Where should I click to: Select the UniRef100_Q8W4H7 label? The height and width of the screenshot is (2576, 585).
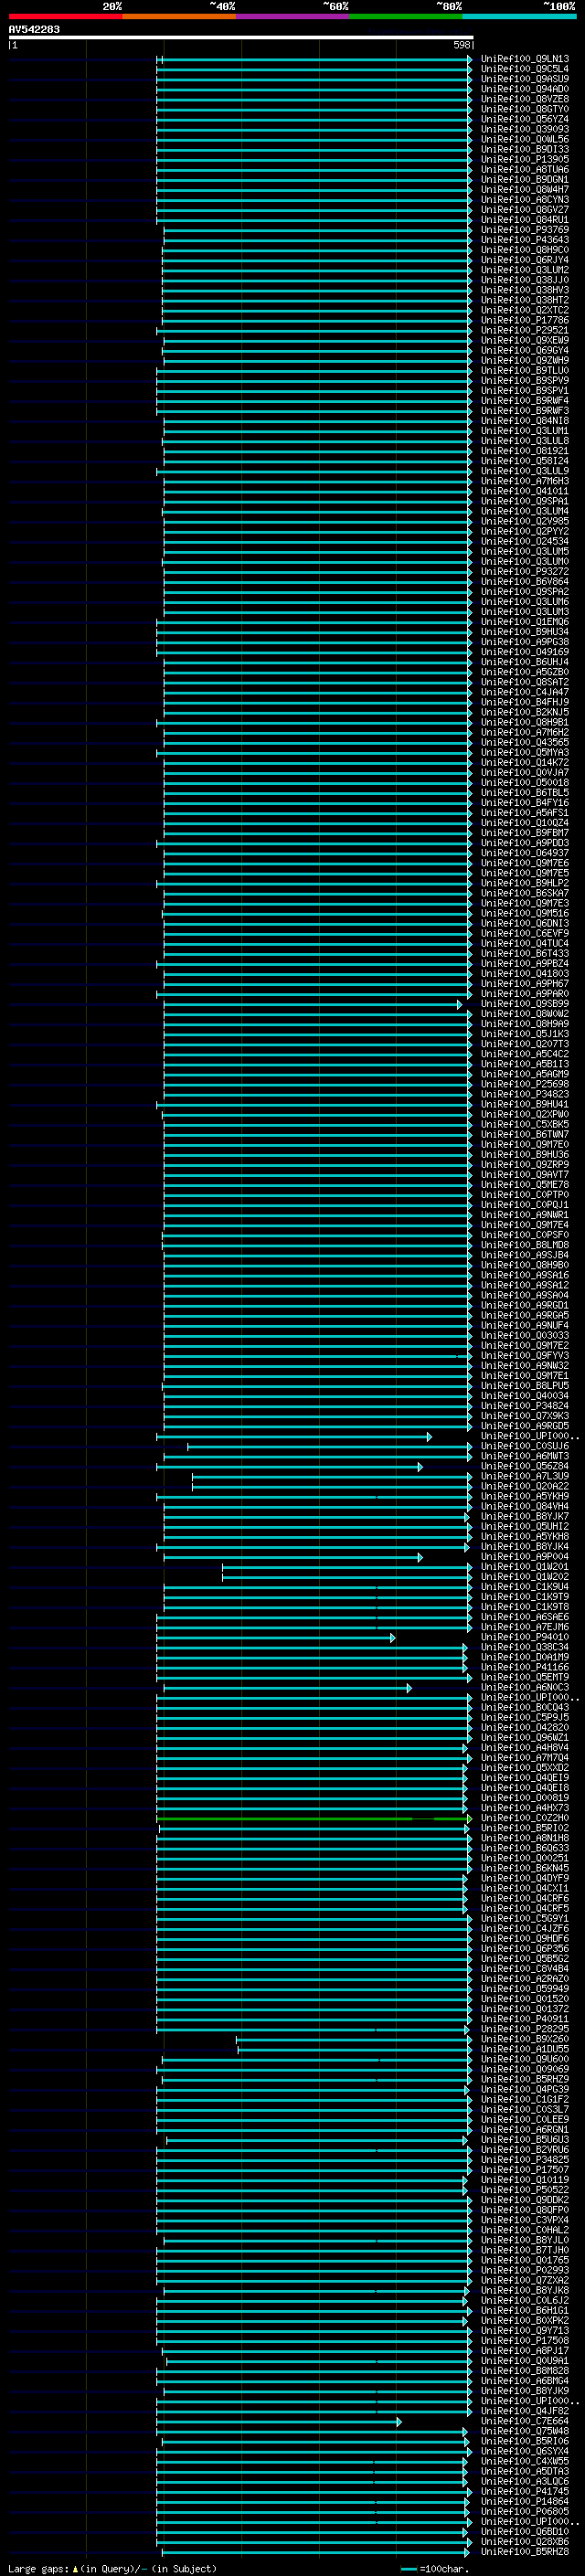point(524,190)
